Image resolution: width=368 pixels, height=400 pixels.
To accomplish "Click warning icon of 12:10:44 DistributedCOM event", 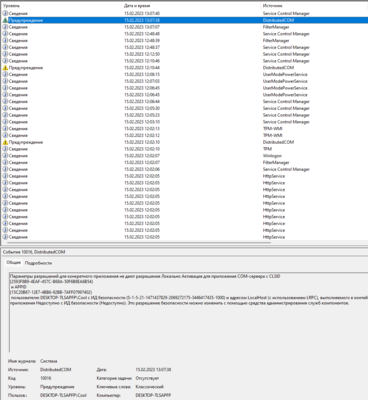I will pos(5,68).
